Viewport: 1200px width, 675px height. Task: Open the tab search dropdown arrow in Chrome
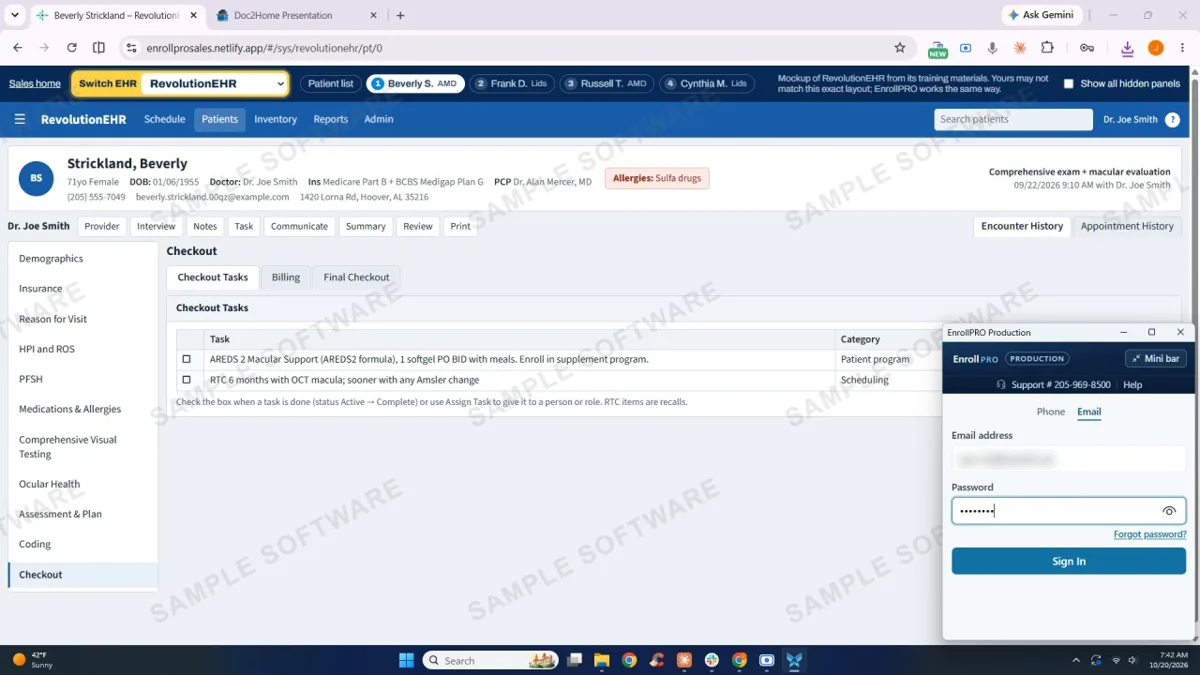pos(14,15)
